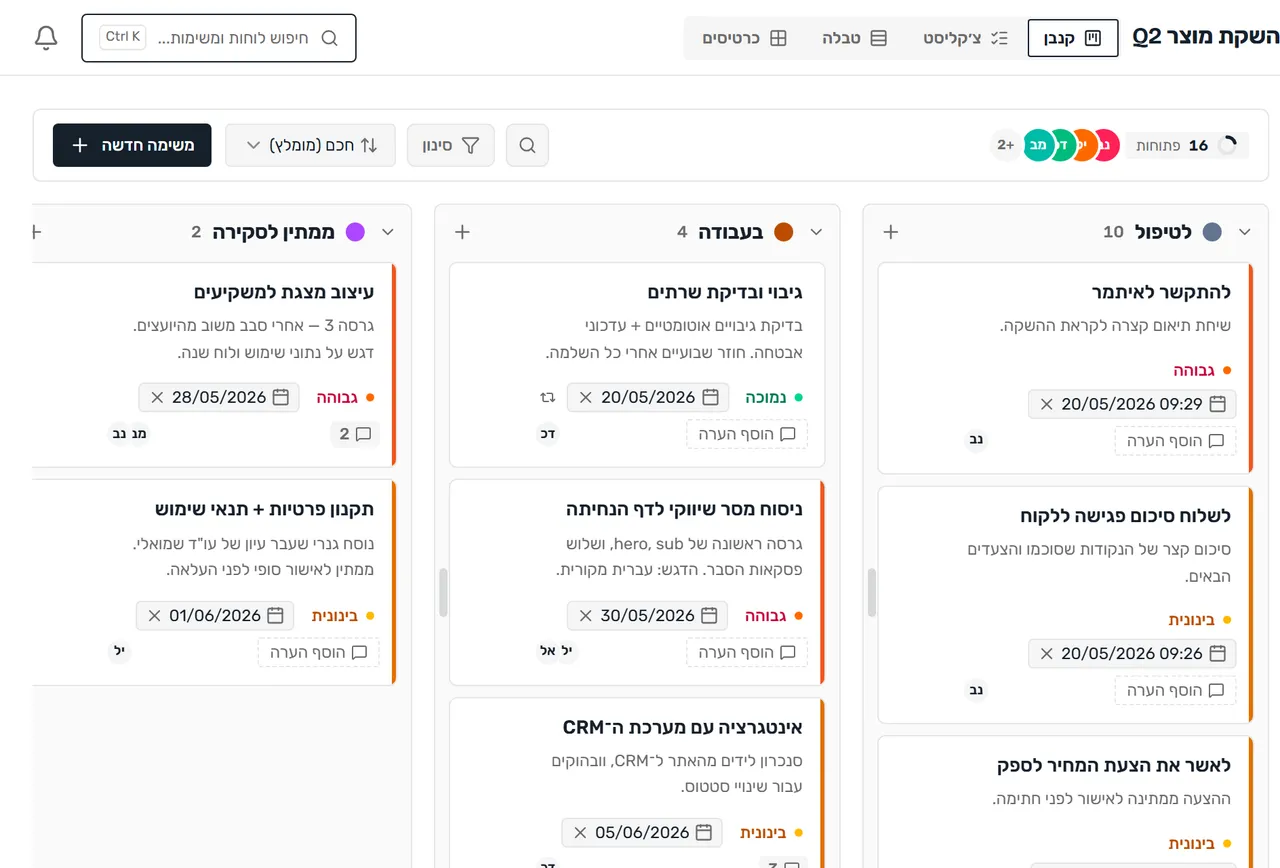Image resolution: width=1280 pixels, height=868 pixels.
Task: Open the 2 comments on עיצוב מצגת card
Action: (x=355, y=434)
